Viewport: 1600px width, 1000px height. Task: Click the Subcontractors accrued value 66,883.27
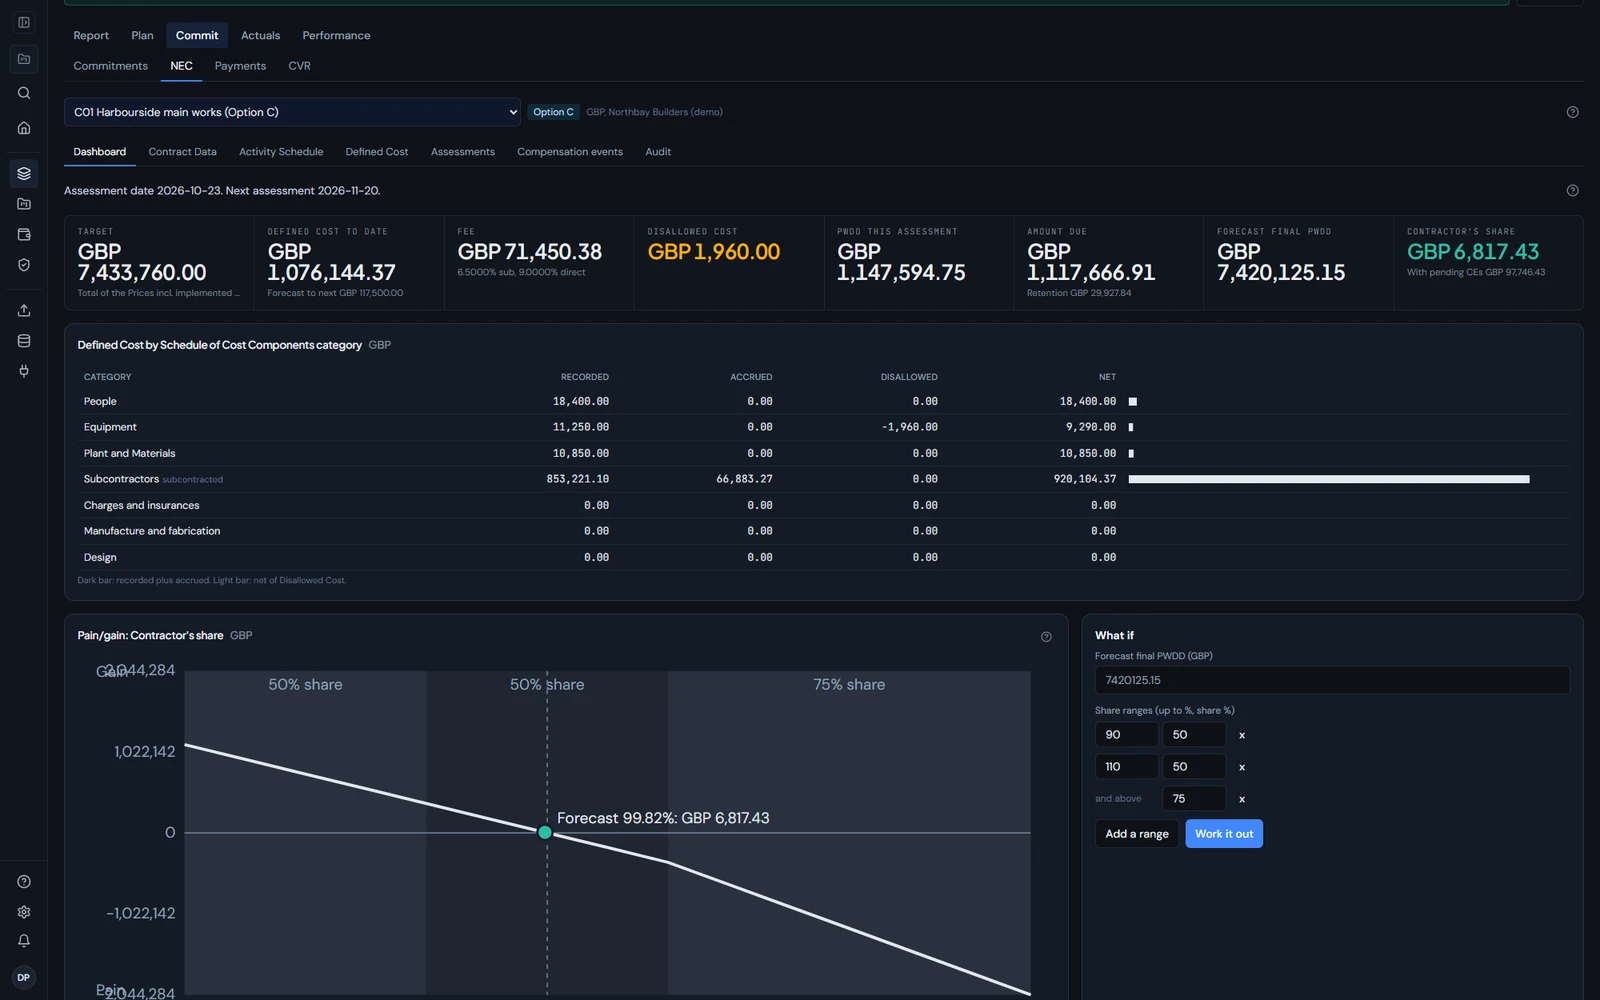click(744, 479)
